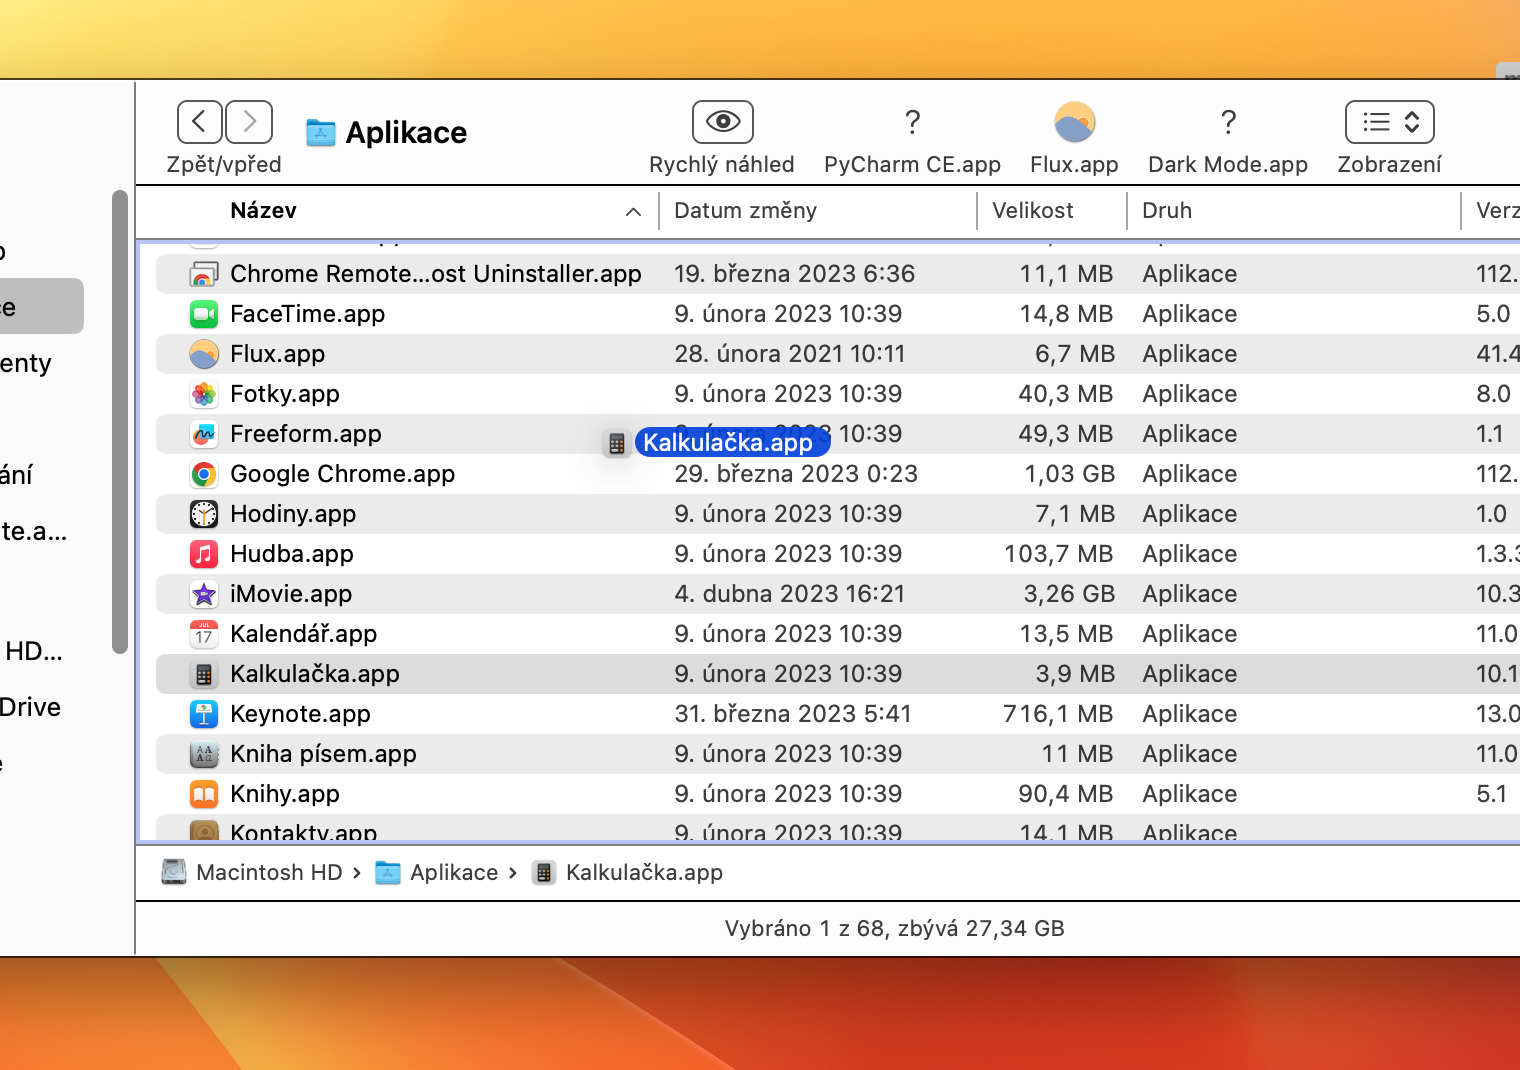The image size is (1520, 1070).
Task: Select the Fotky.app icon
Action: click(x=204, y=394)
